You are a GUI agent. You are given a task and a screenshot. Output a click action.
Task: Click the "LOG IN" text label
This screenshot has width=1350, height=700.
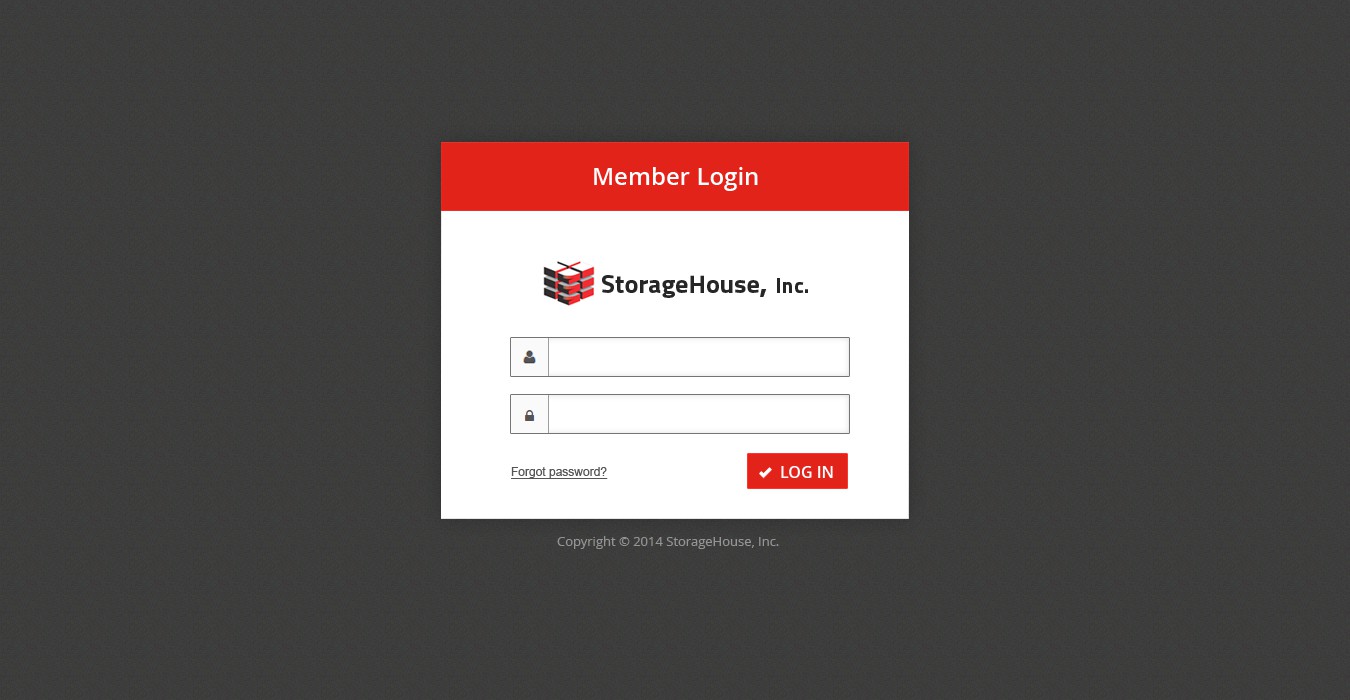point(807,472)
